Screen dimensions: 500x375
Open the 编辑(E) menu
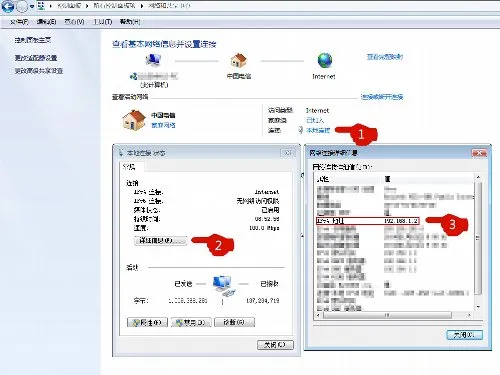pyautogui.click(x=46, y=22)
